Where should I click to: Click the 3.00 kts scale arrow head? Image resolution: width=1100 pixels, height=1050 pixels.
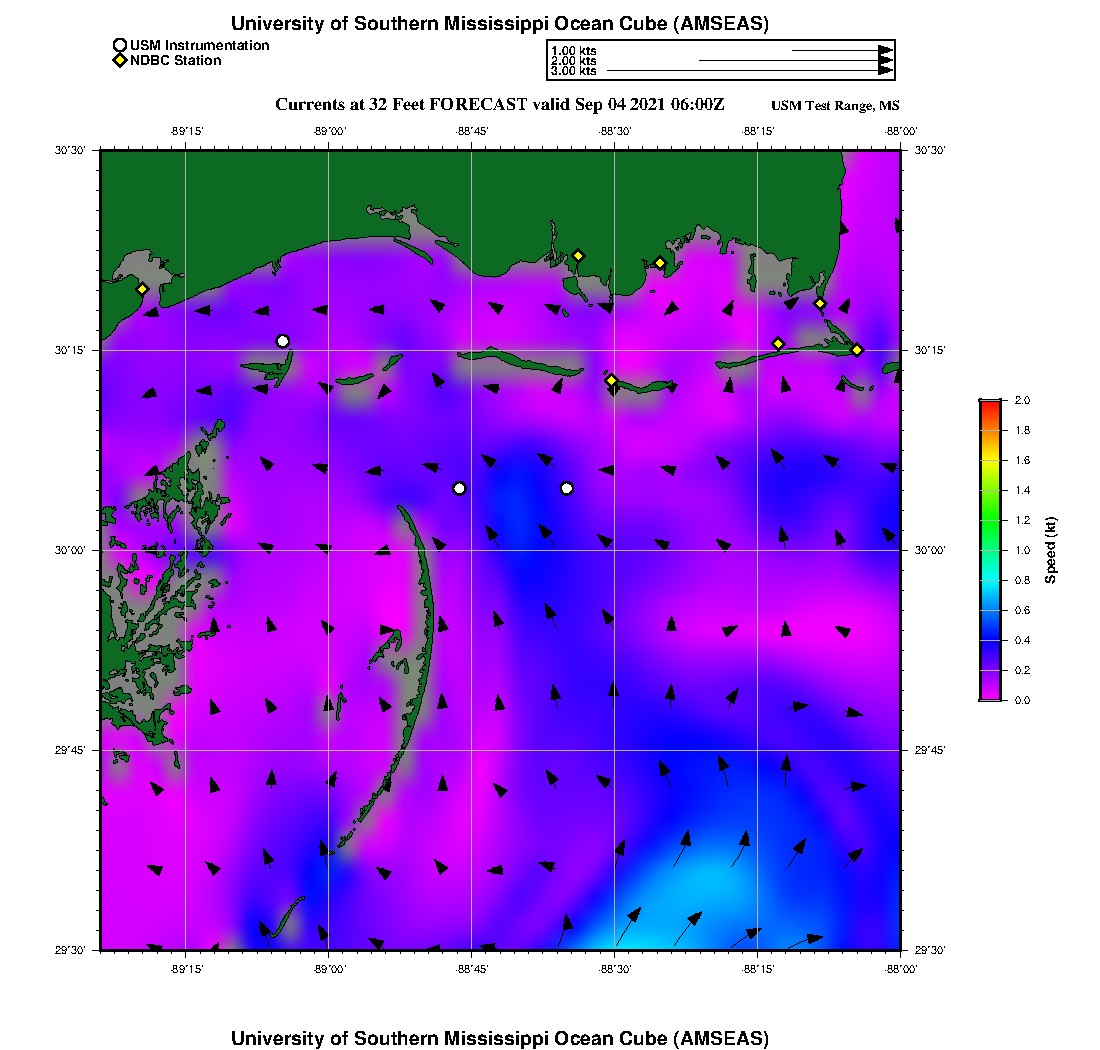coord(886,71)
